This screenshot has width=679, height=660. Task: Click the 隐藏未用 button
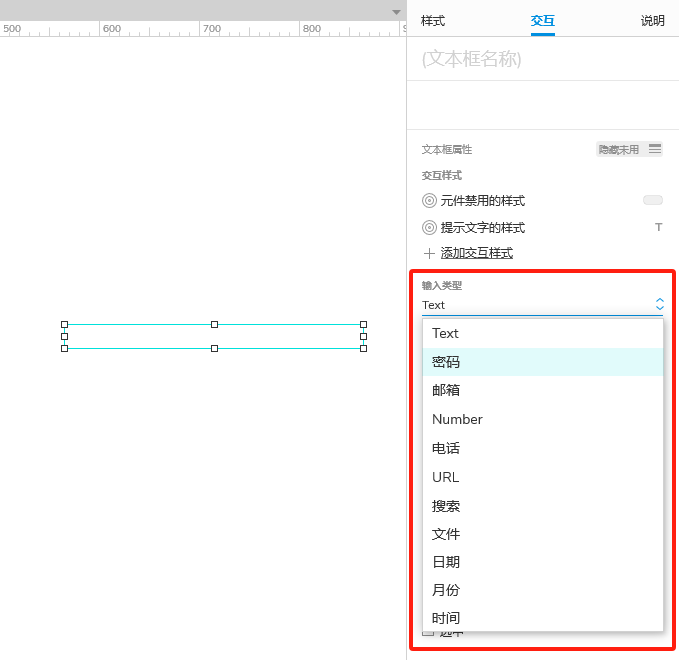click(629, 149)
